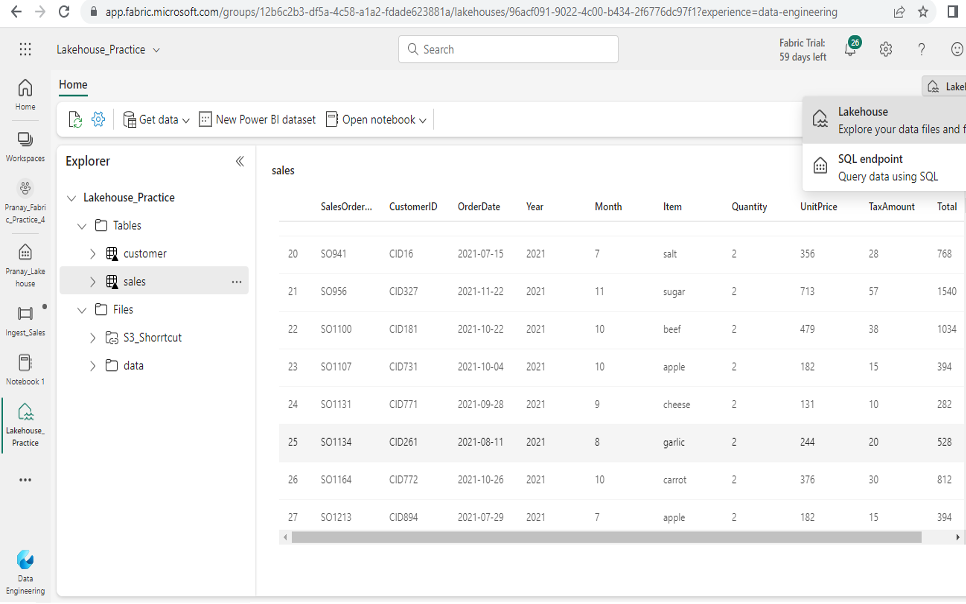Image resolution: width=966 pixels, height=604 pixels.
Task: Expand the S3_Shorrtcut folder
Action: [x=92, y=338]
